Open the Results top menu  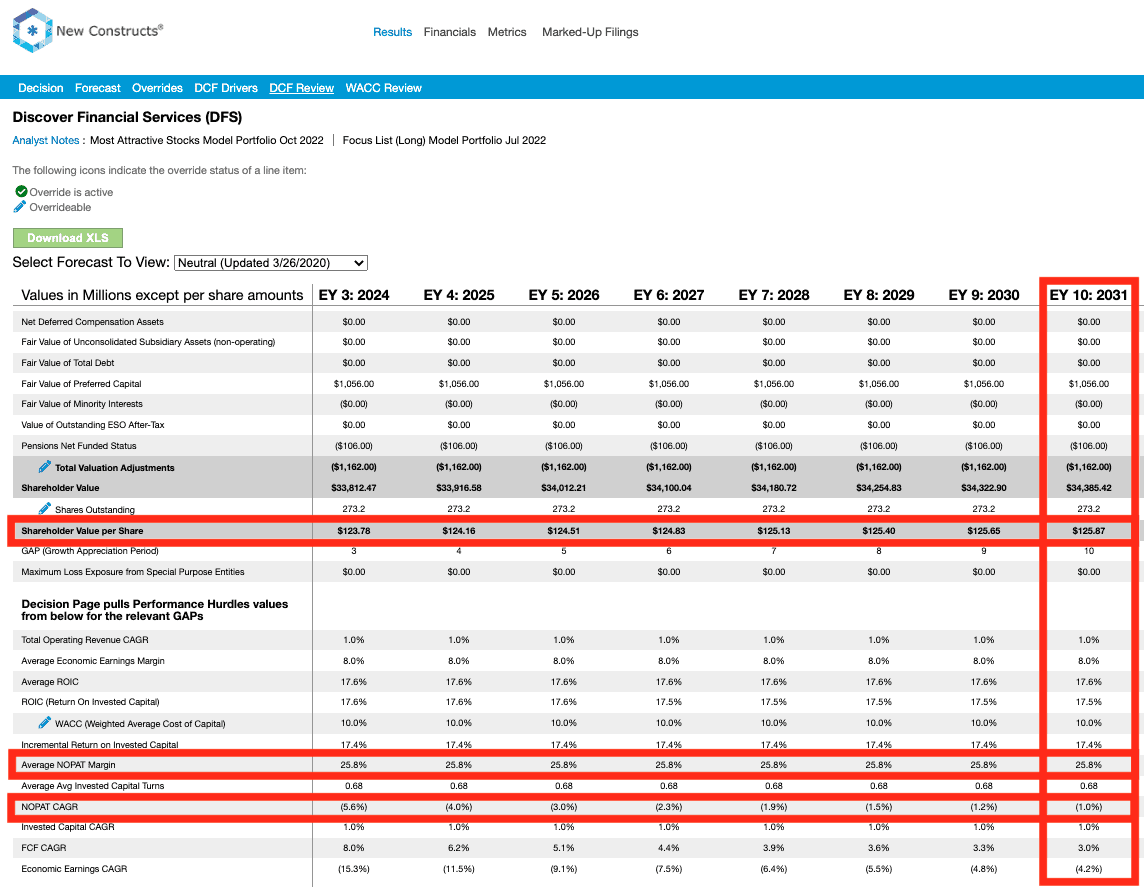click(x=393, y=32)
